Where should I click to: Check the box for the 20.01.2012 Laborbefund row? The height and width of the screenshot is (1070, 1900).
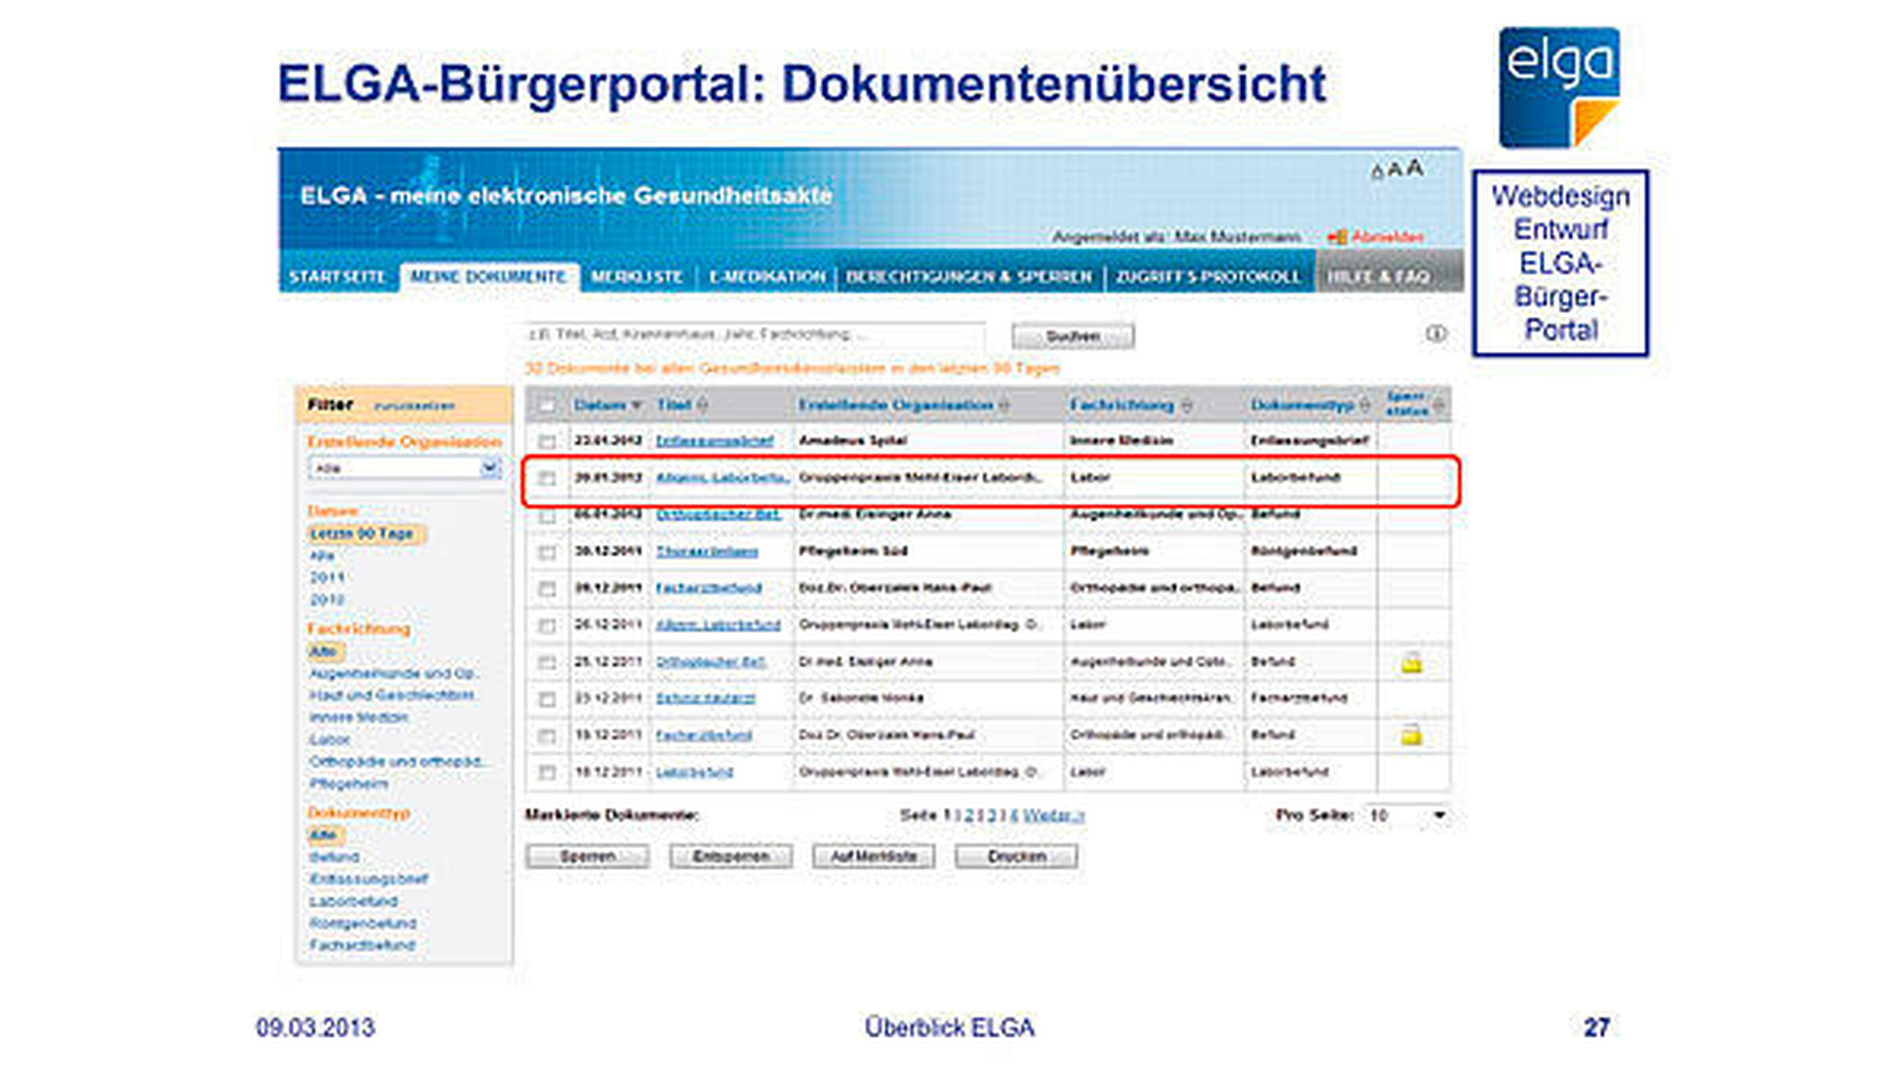[547, 478]
